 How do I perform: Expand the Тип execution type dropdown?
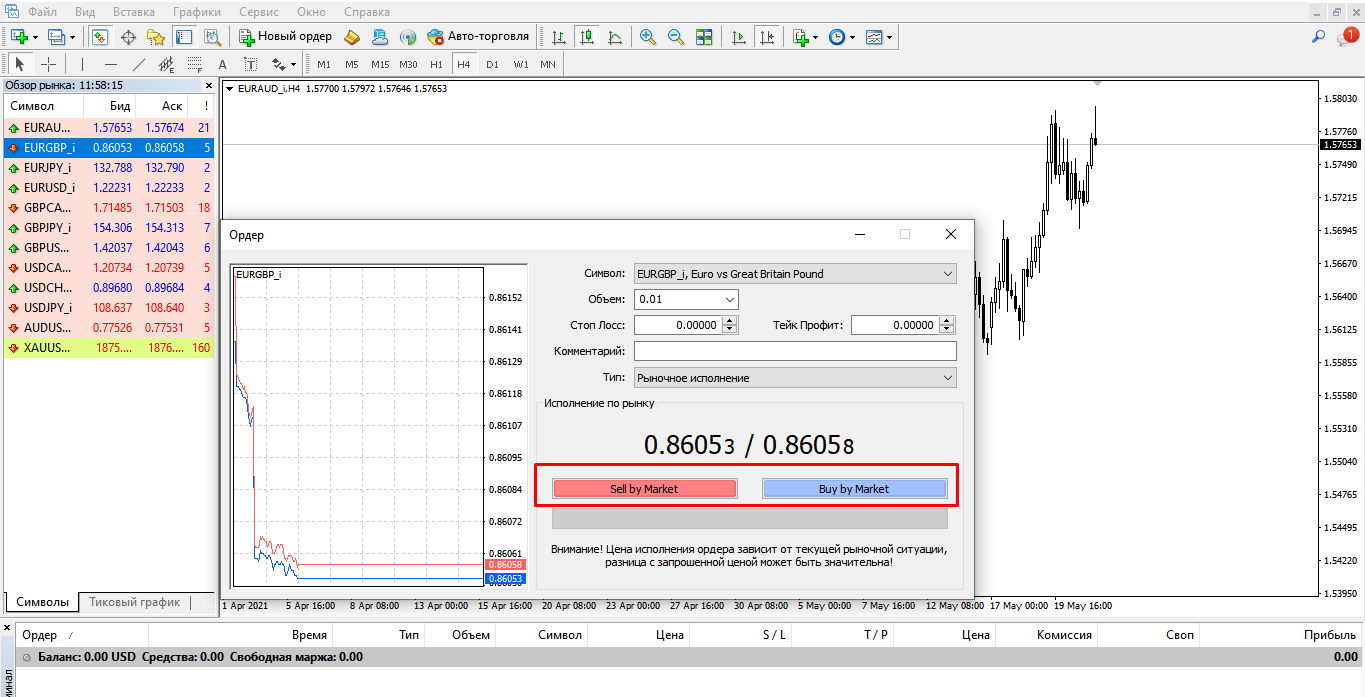pyautogui.click(x=947, y=378)
